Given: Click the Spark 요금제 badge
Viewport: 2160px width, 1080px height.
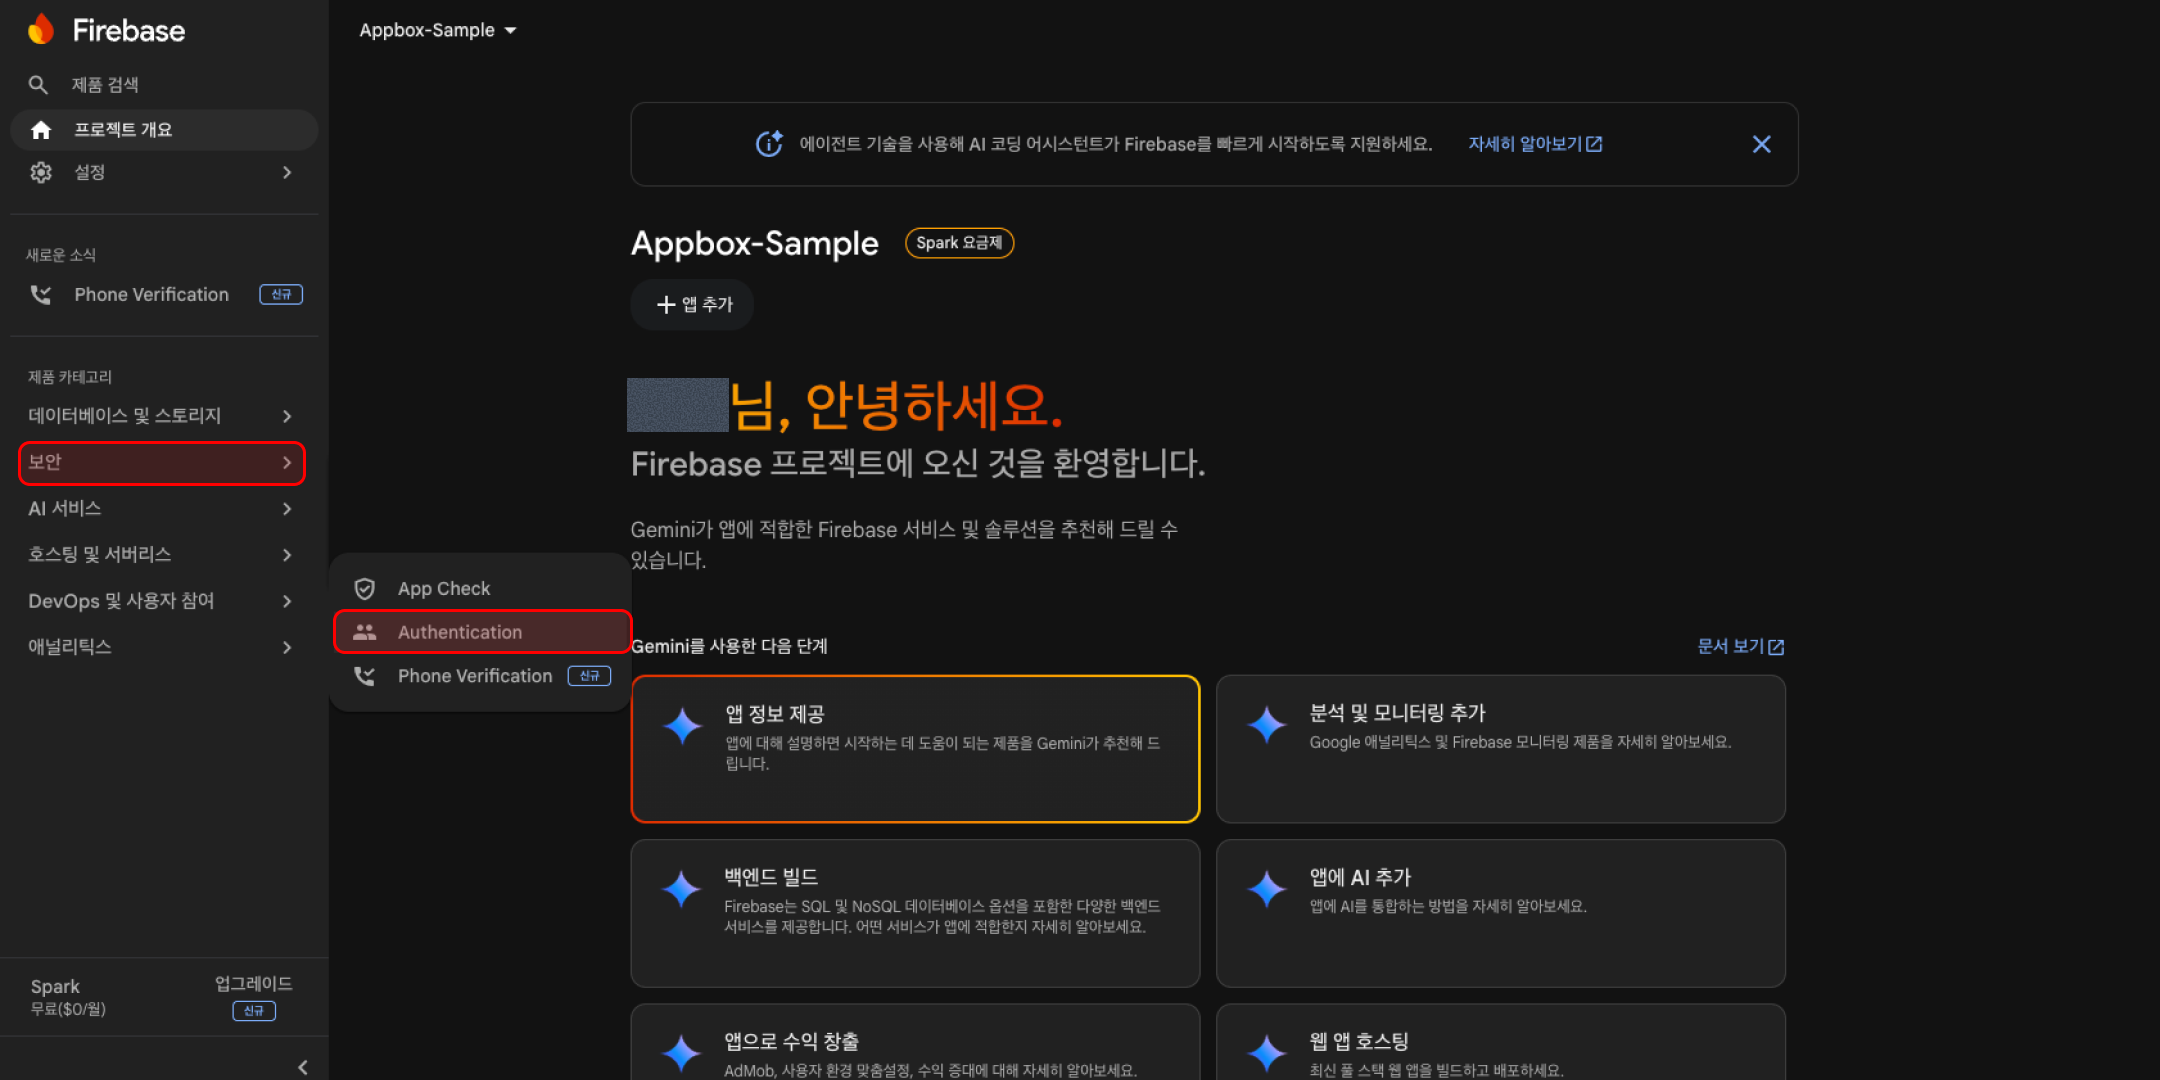Looking at the screenshot, I should (959, 243).
